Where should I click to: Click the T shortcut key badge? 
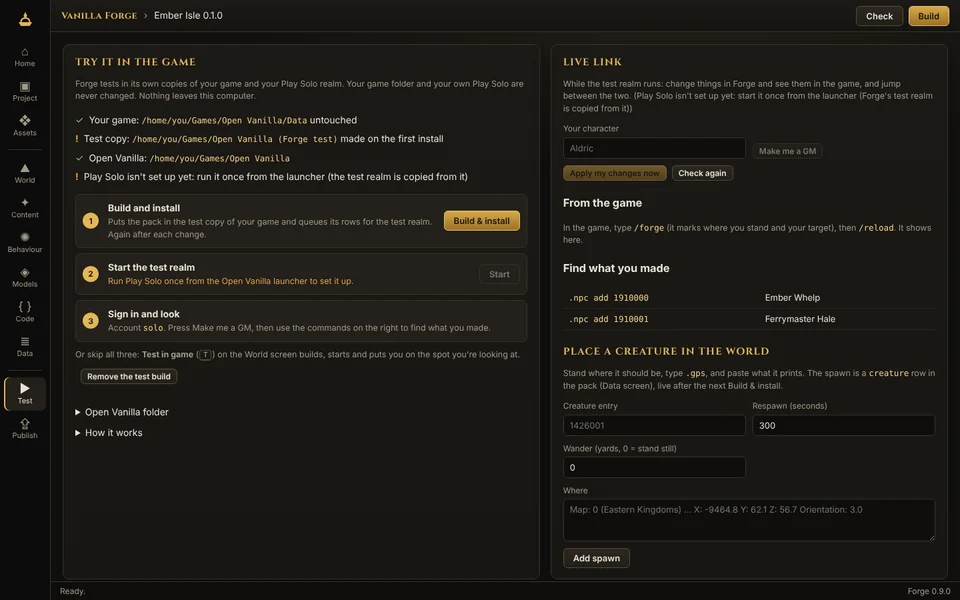[x=206, y=355]
